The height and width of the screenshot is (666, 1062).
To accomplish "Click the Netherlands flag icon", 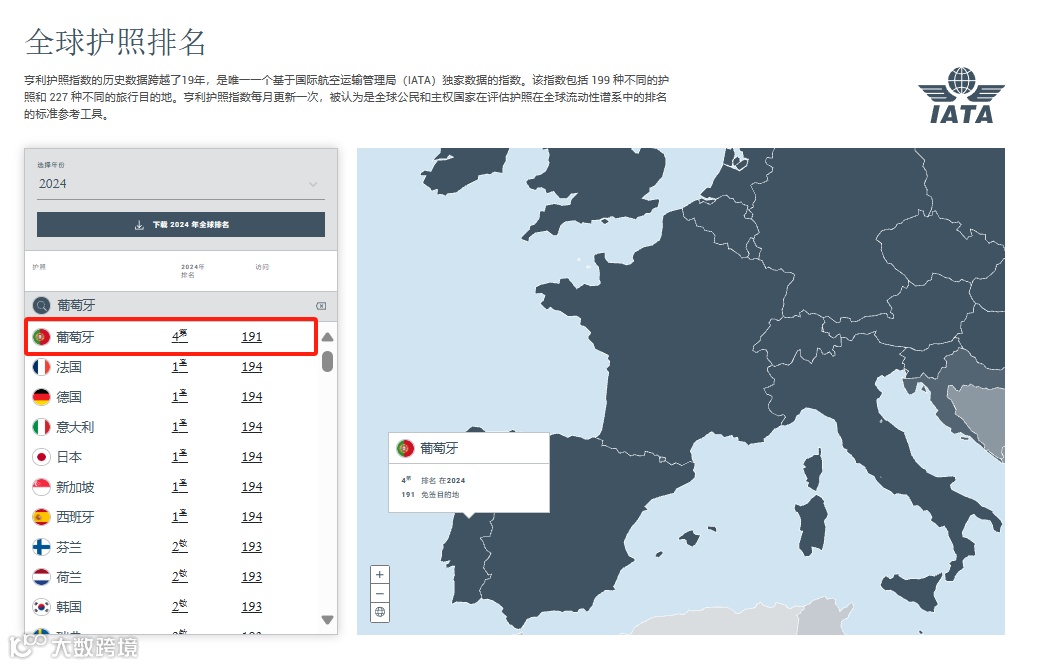I will tap(41, 577).
